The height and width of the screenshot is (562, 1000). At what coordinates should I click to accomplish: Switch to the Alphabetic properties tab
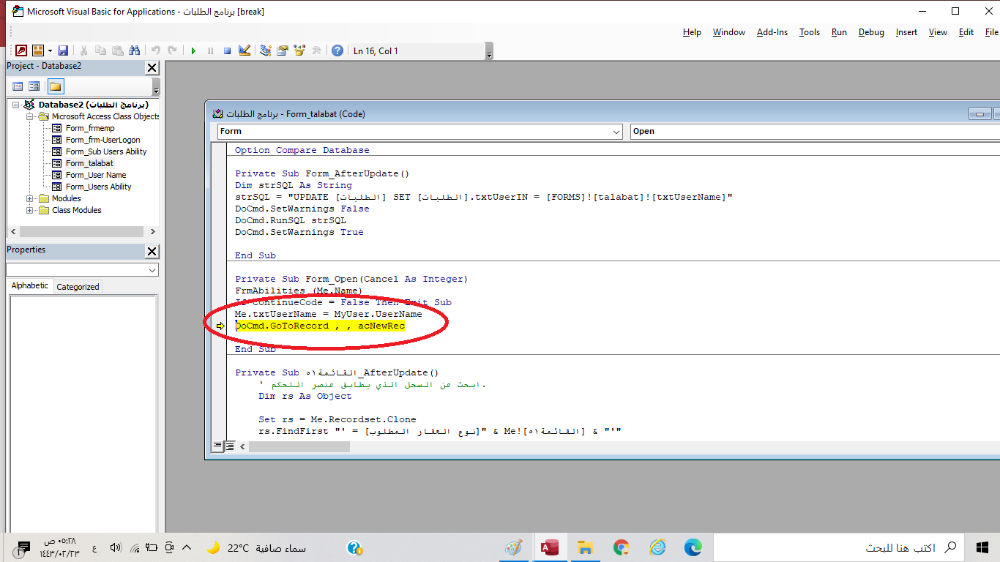29,286
